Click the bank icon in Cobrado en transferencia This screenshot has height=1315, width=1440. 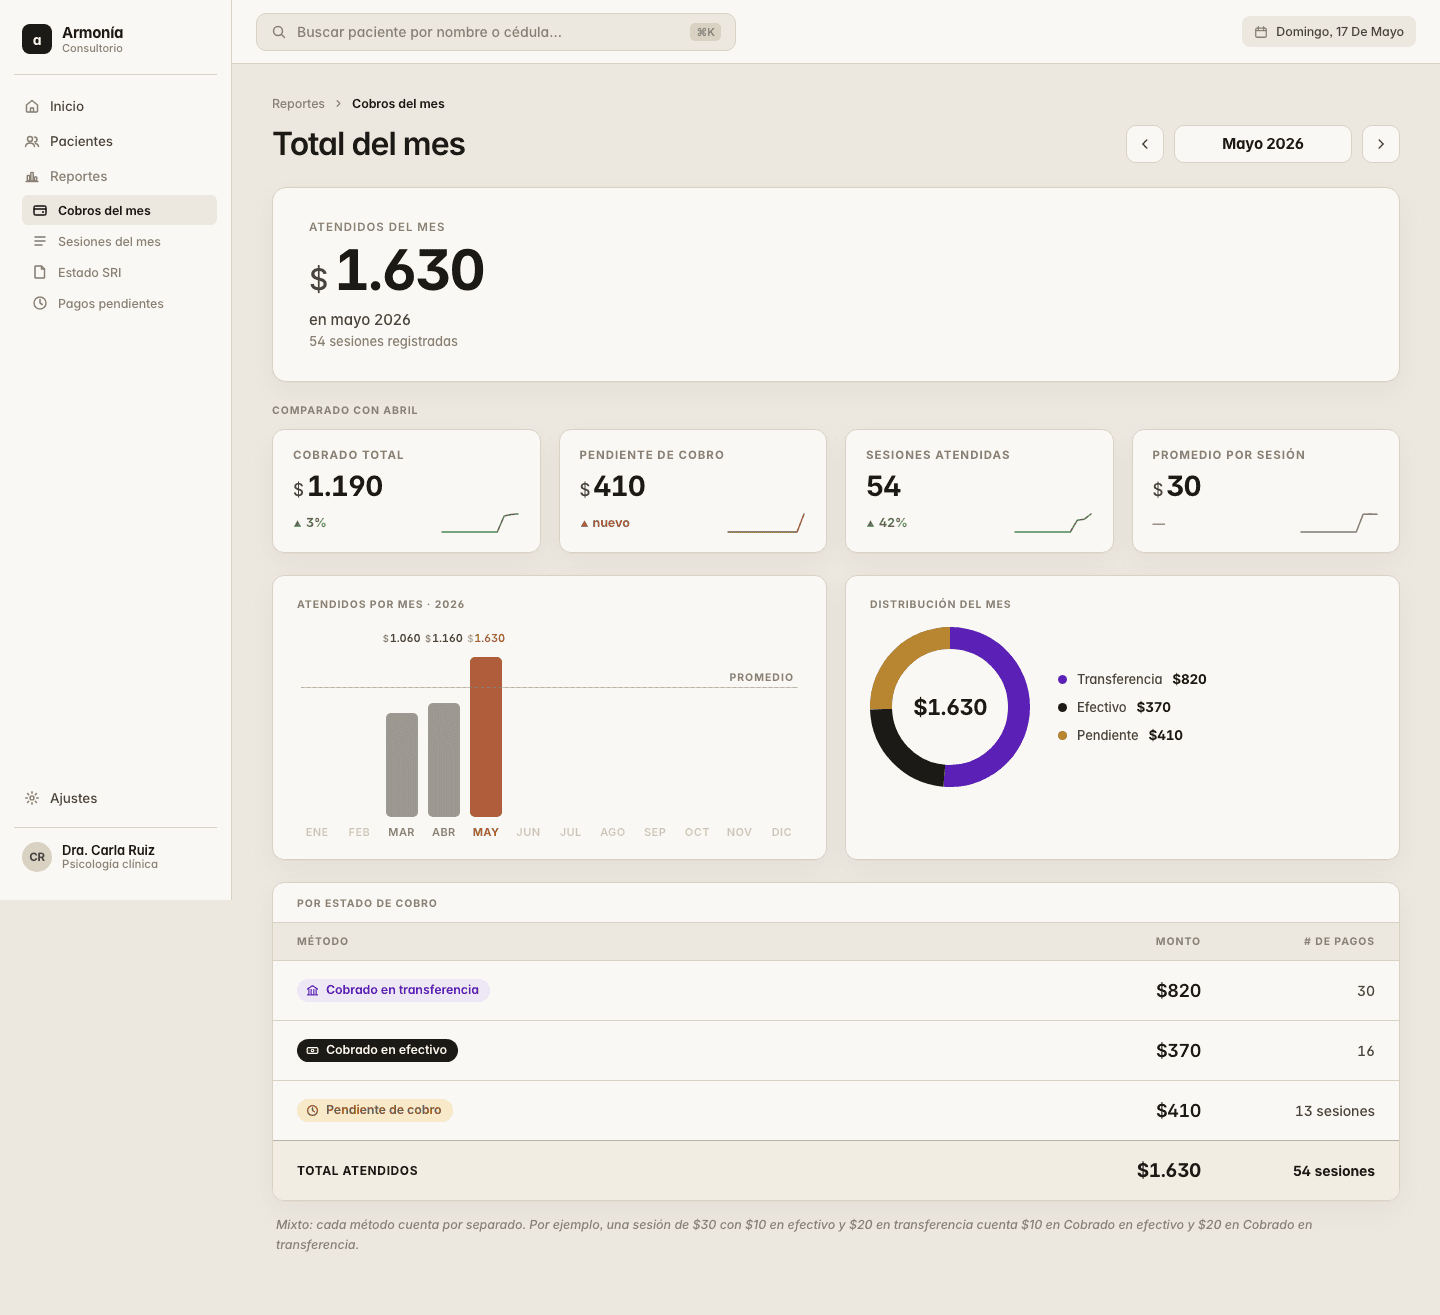click(x=313, y=990)
